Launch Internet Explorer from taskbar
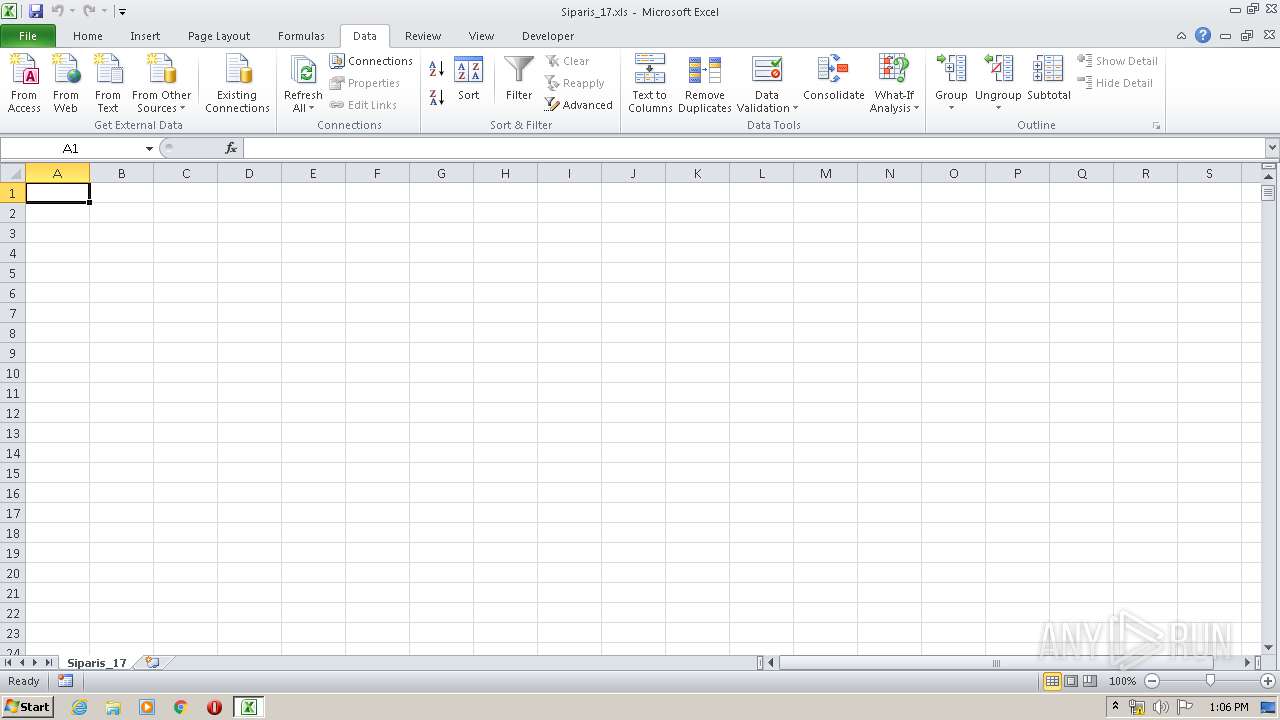The image size is (1280, 720). 79,707
